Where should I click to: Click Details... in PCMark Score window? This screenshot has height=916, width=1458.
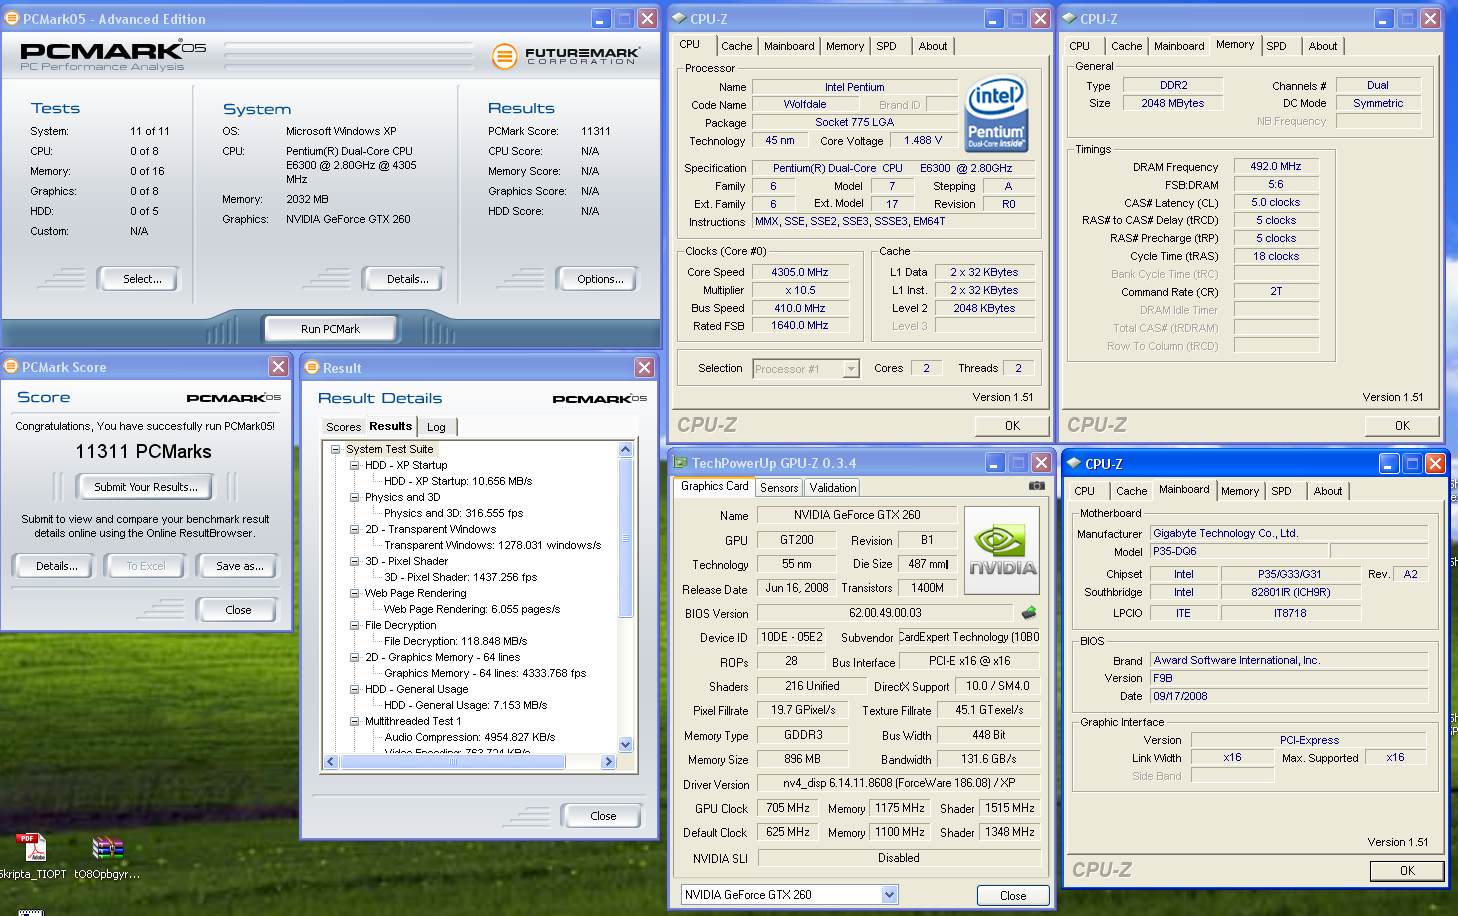coord(56,566)
